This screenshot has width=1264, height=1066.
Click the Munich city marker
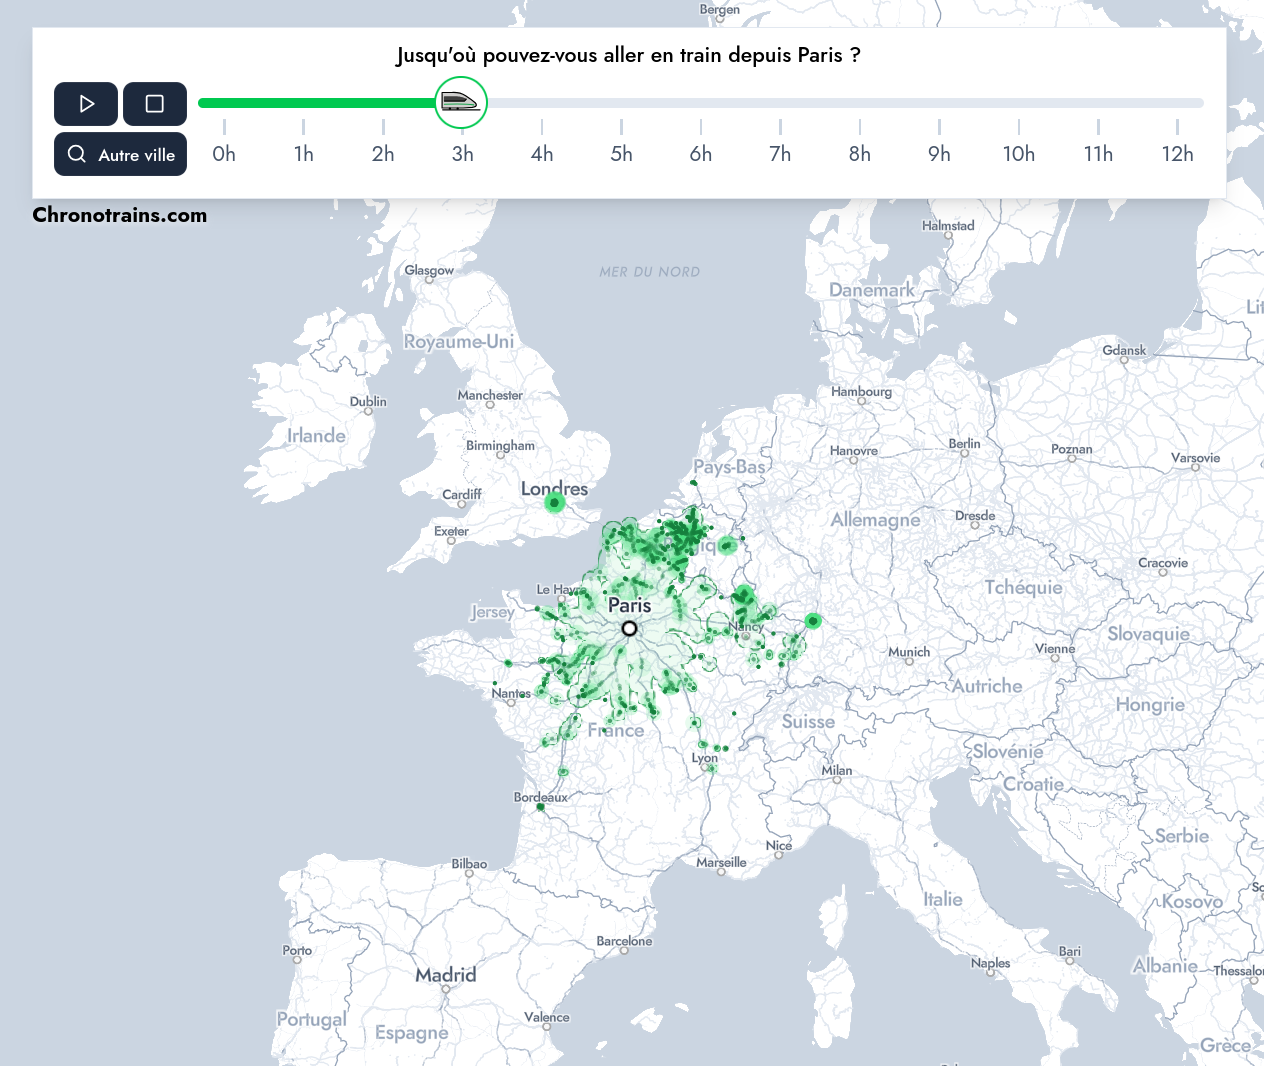(909, 661)
